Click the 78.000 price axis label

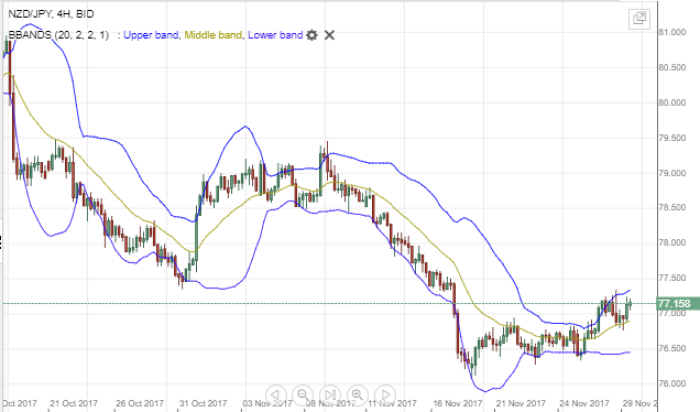pos(672,243)
